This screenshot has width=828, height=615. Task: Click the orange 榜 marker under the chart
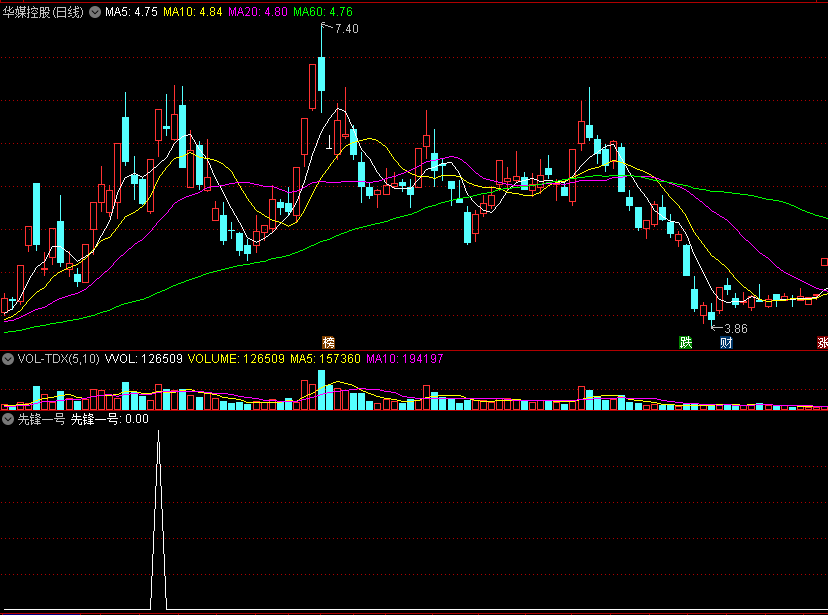[x=328, y=343]
